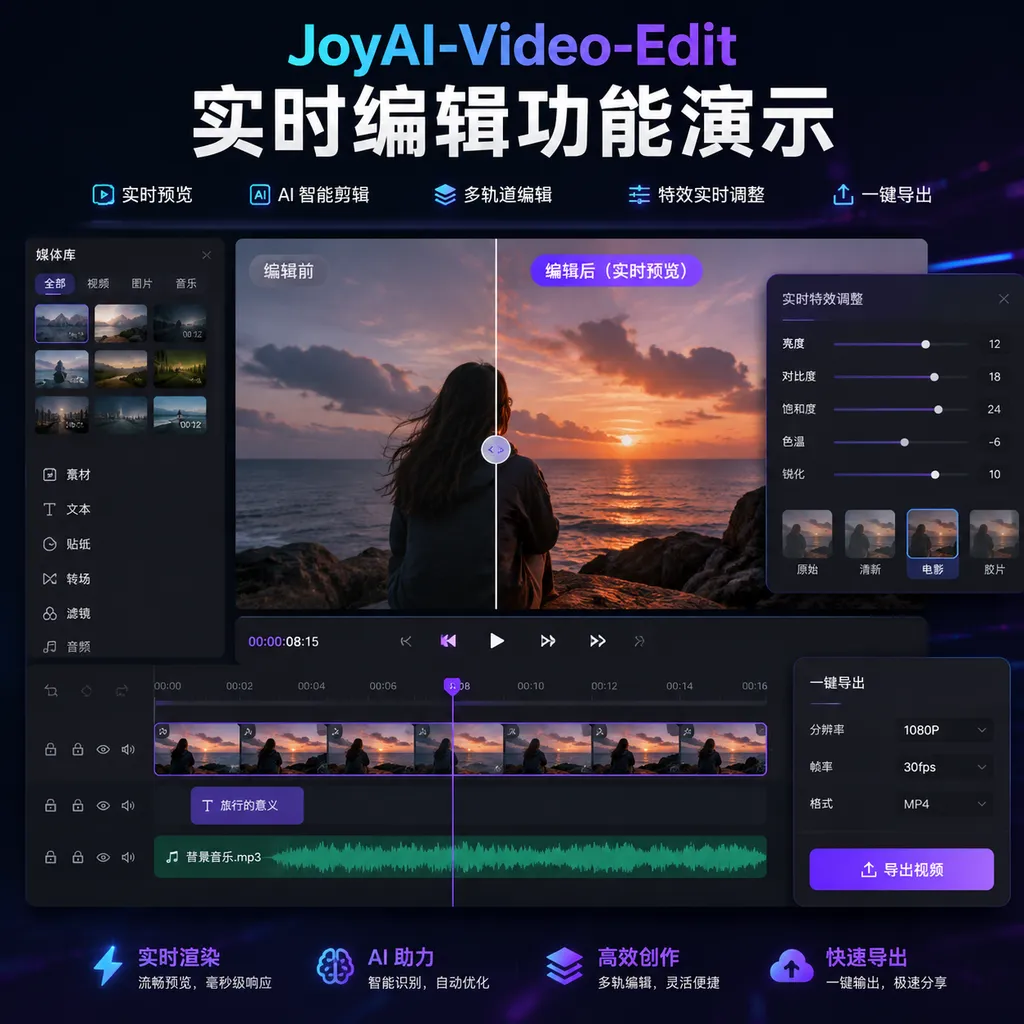The height and width of the screenshot is (1024, 1024).
Task: Open the 音频 audio panel
Action: [66, 647]
